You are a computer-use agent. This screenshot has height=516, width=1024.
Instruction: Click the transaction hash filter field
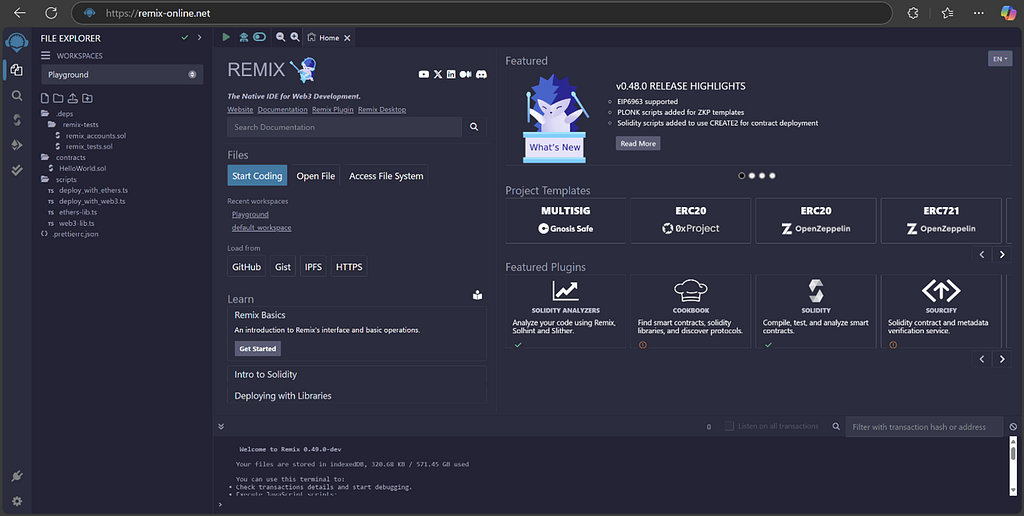pyautogui.click(x=924, y=427)
